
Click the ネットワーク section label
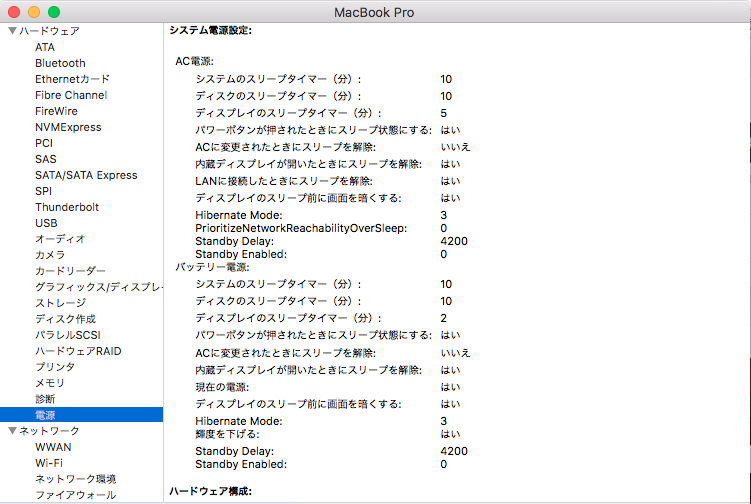tap(49, 431)
